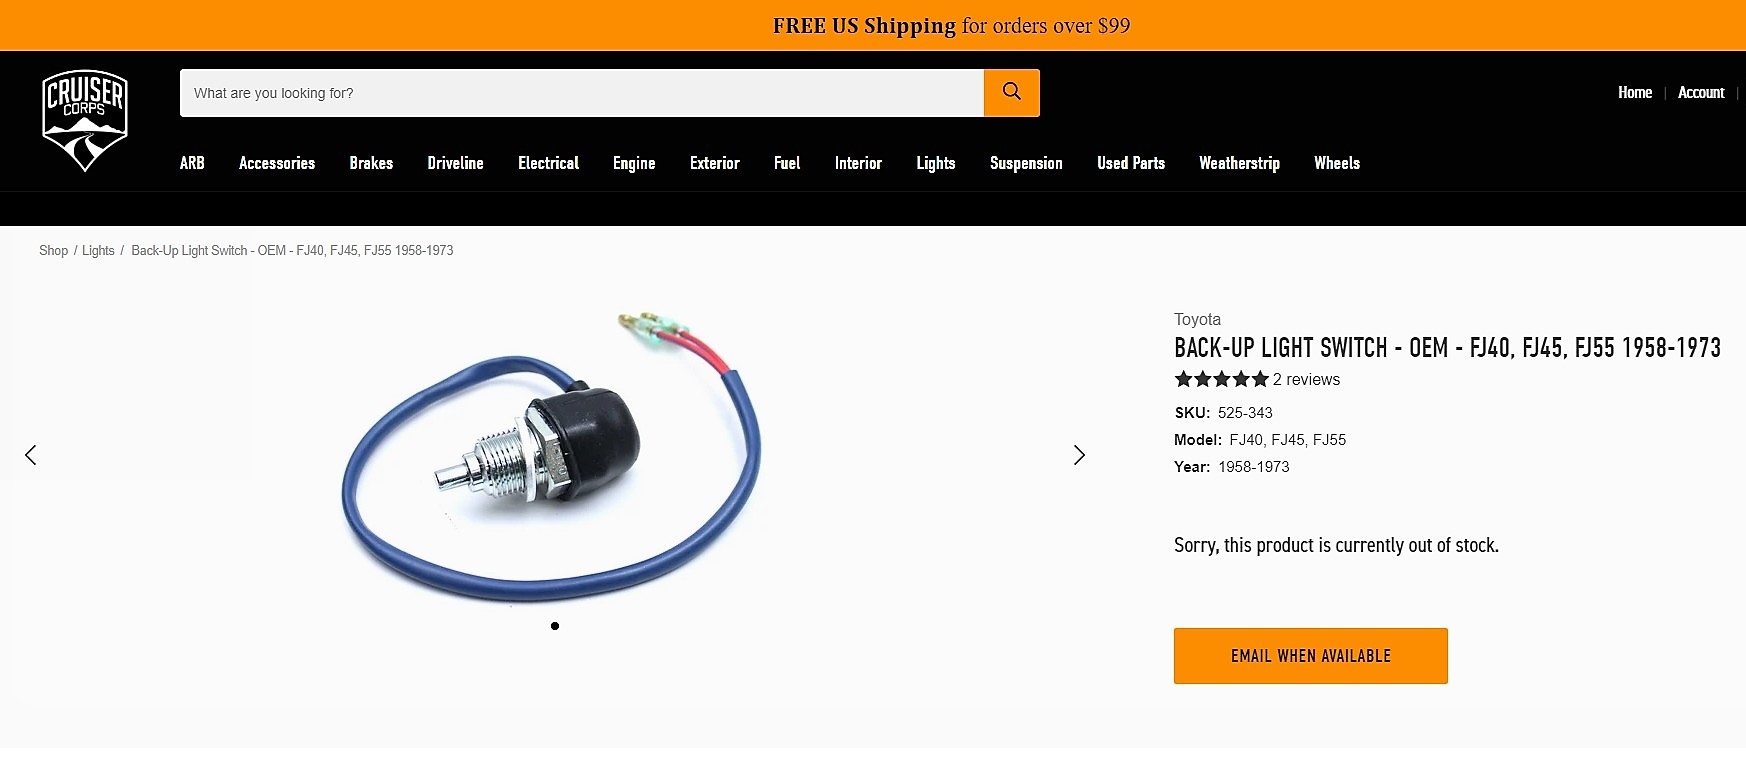Viewport: 1746px width, 780px height.
Task: Open the Suspension menu category
Action: click(1026, 163)
